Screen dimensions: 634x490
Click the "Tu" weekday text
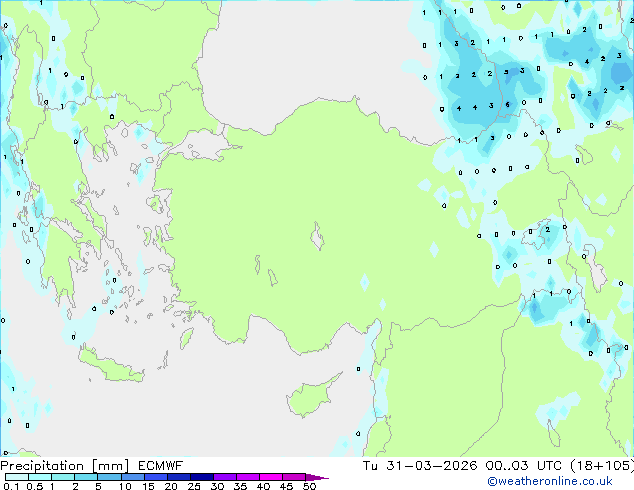(x=370, y=466)
